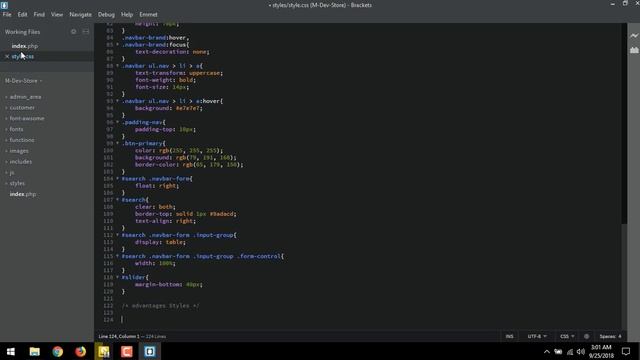Click the Working Files gear settings icon
Image resolution: width=640 pixels, height=360 pixels.
[x=73, y=31]
